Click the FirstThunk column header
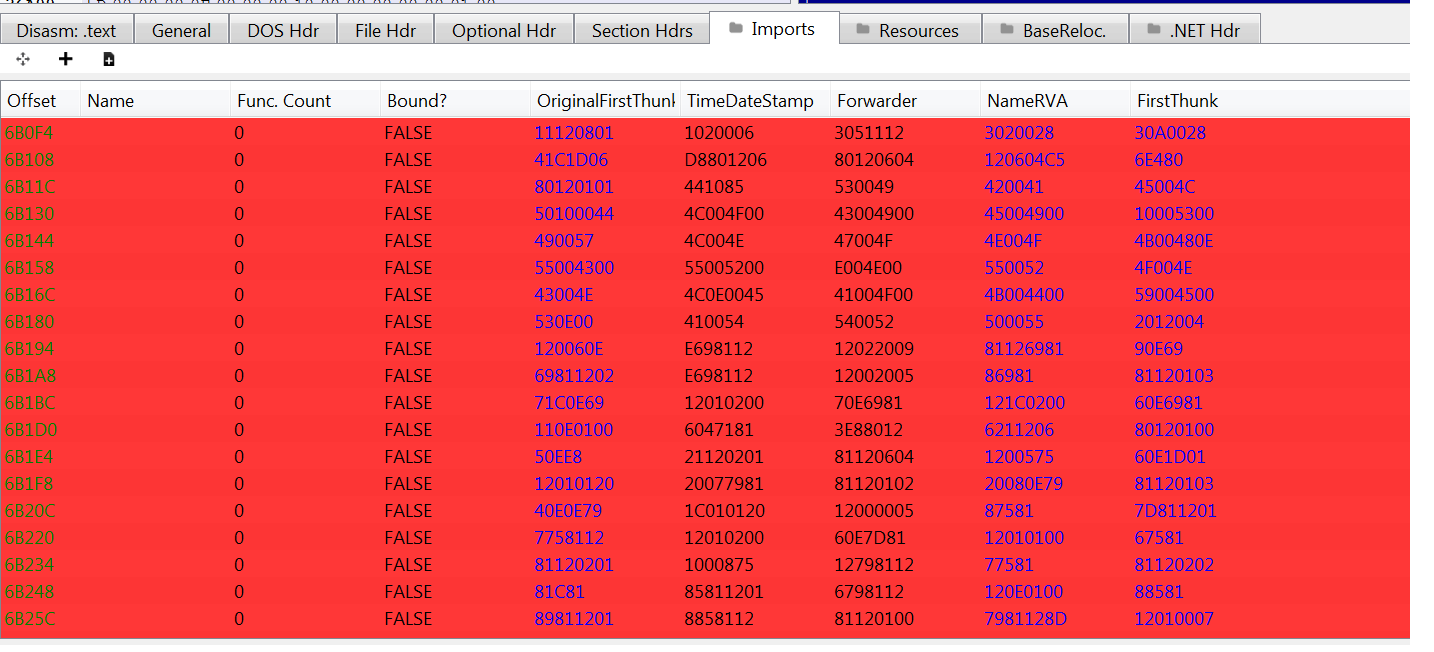Viewport: 1434px width, 652px height. tap(1270, 101)
